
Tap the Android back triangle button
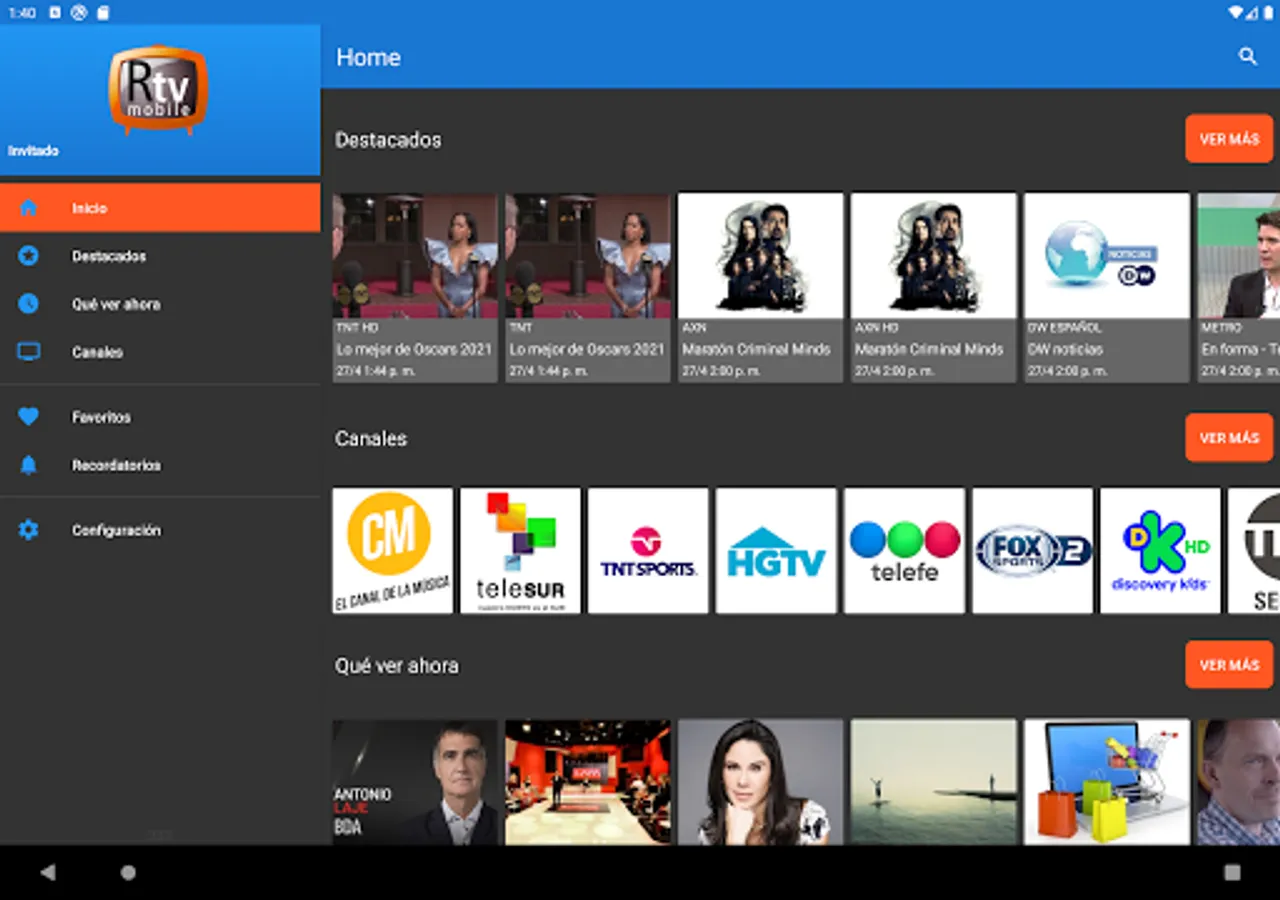coord(47,872)
